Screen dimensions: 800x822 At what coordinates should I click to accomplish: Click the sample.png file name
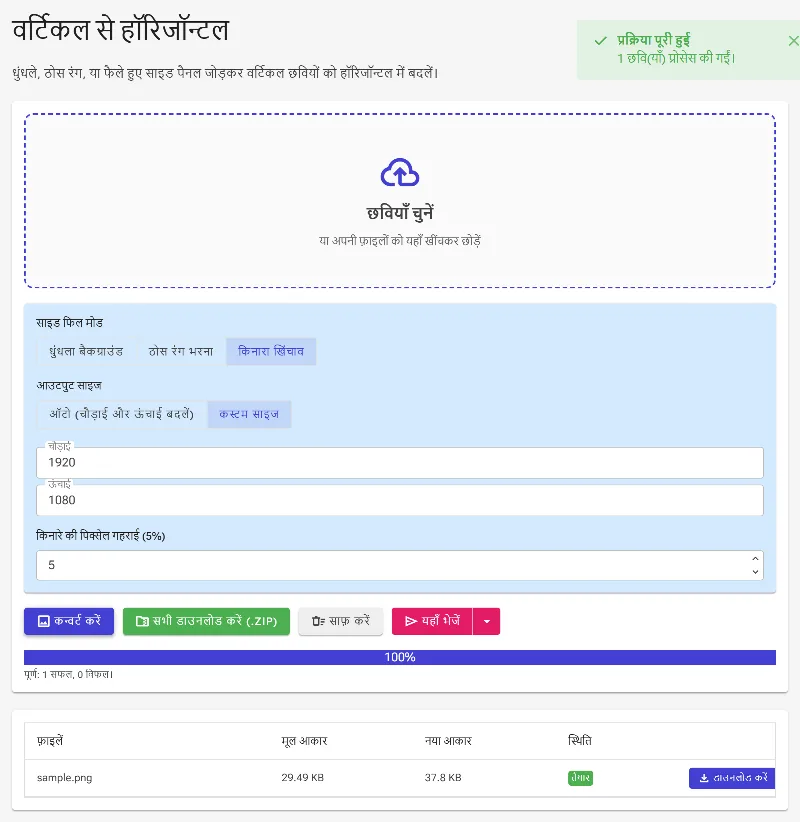tap(64, 778)
